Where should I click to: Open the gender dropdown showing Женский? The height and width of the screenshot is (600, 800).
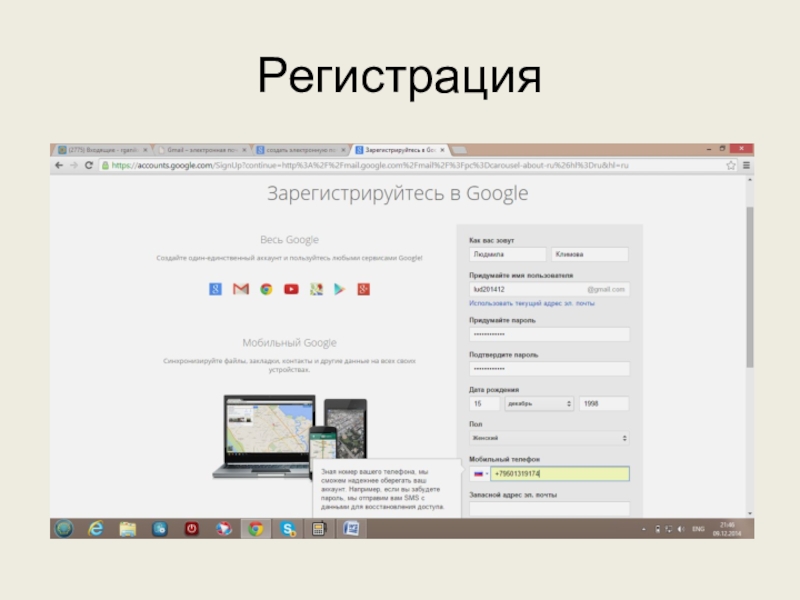(549, 438)
